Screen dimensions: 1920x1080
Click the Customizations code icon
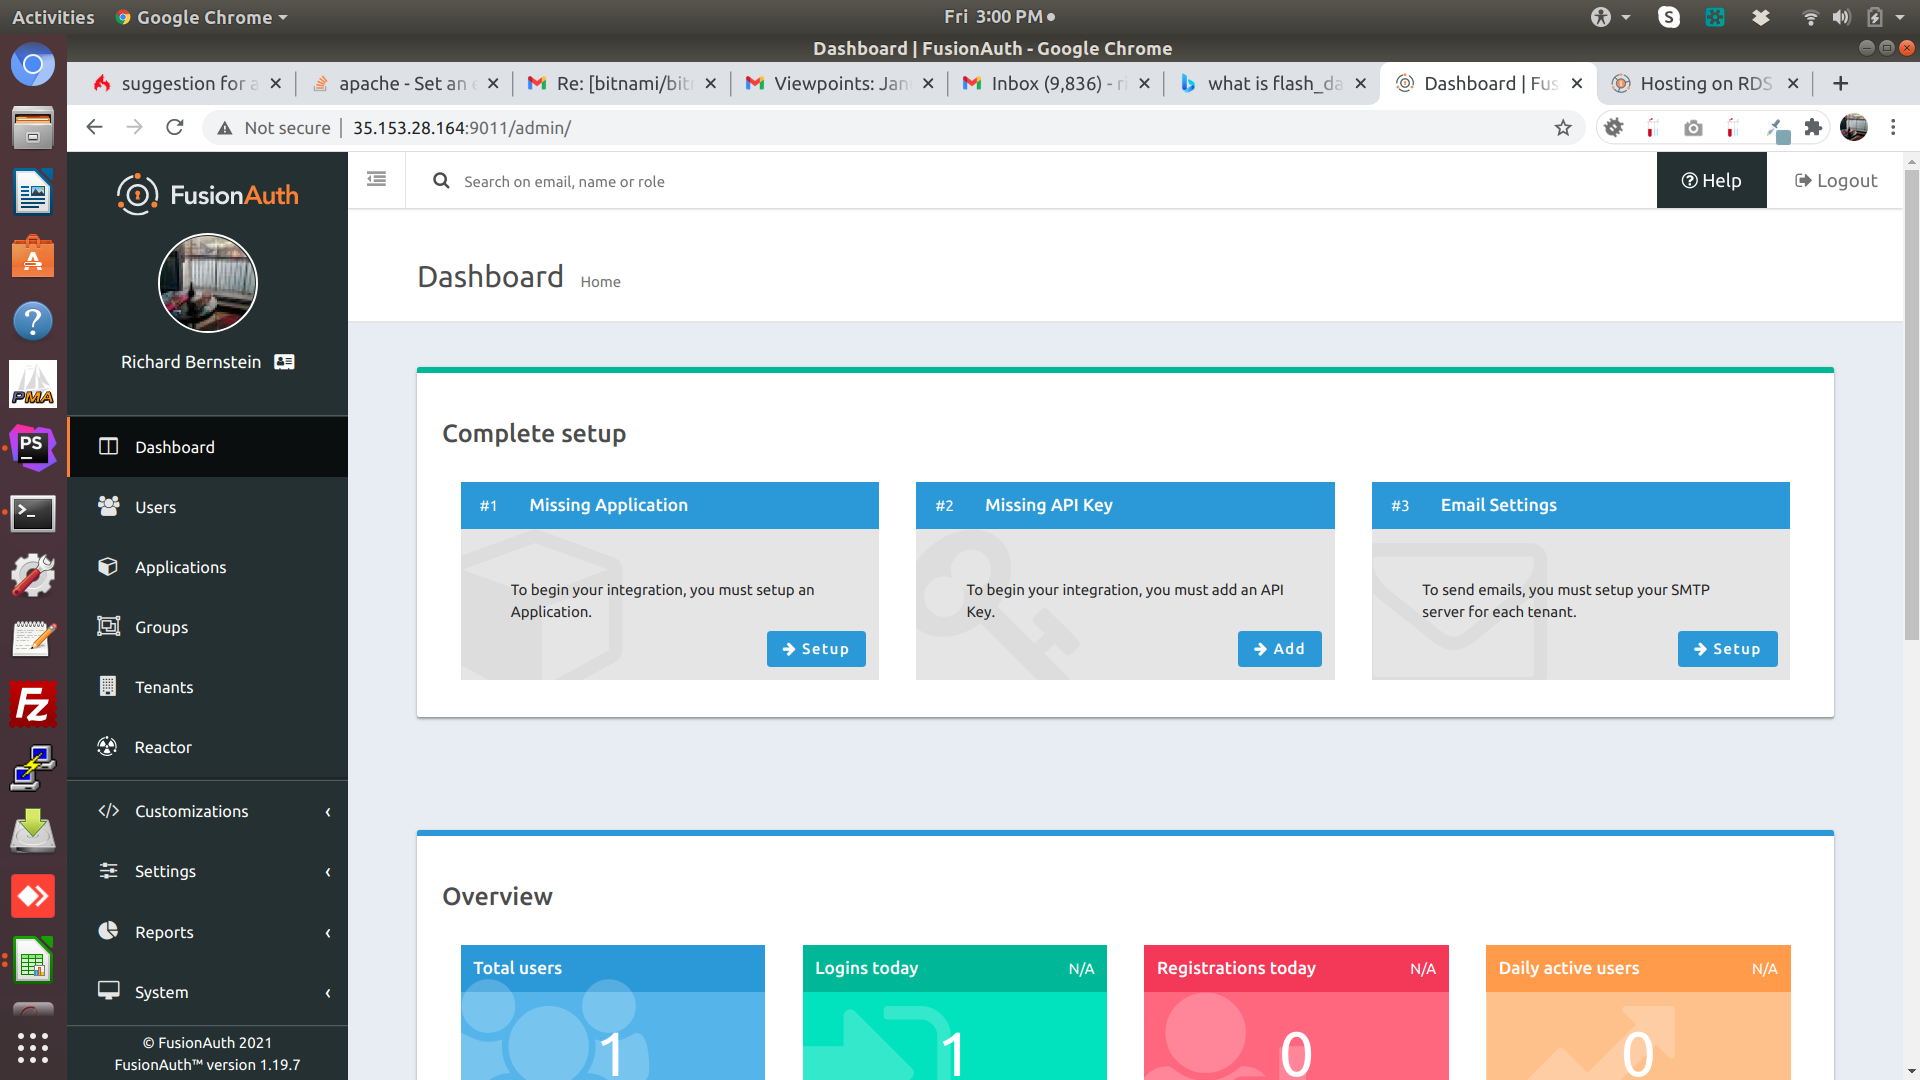[x=109, y=811]
